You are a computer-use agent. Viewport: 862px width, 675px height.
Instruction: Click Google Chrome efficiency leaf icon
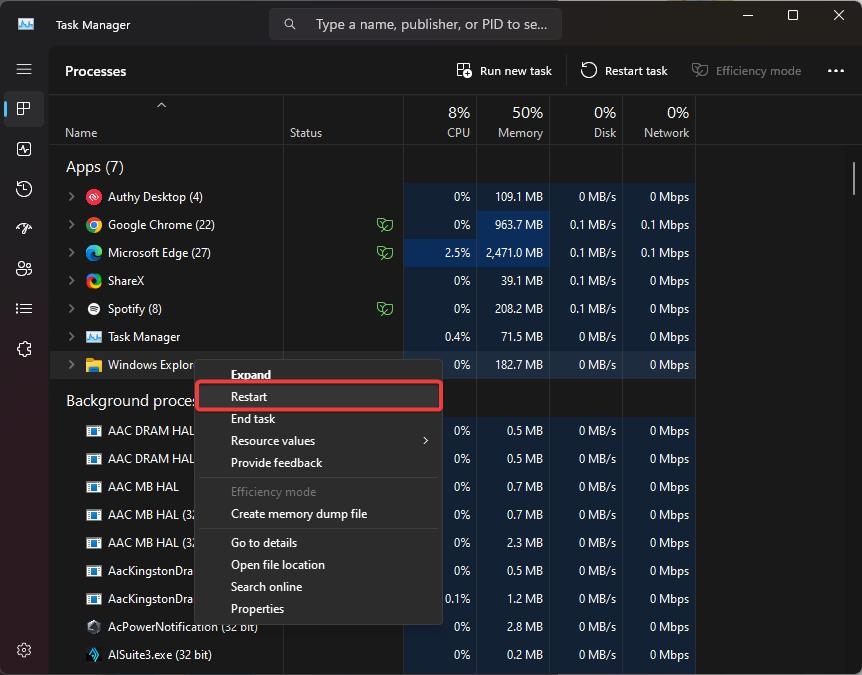click(x=385, y=225)
